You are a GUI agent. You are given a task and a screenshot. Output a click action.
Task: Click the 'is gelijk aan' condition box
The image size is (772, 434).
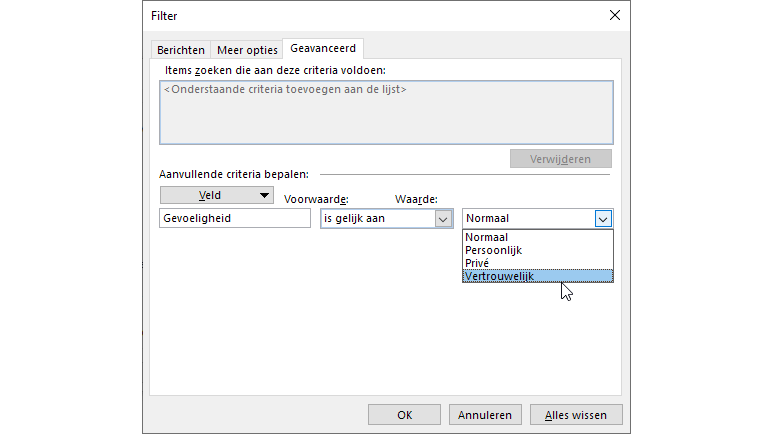tap(377, 218)
